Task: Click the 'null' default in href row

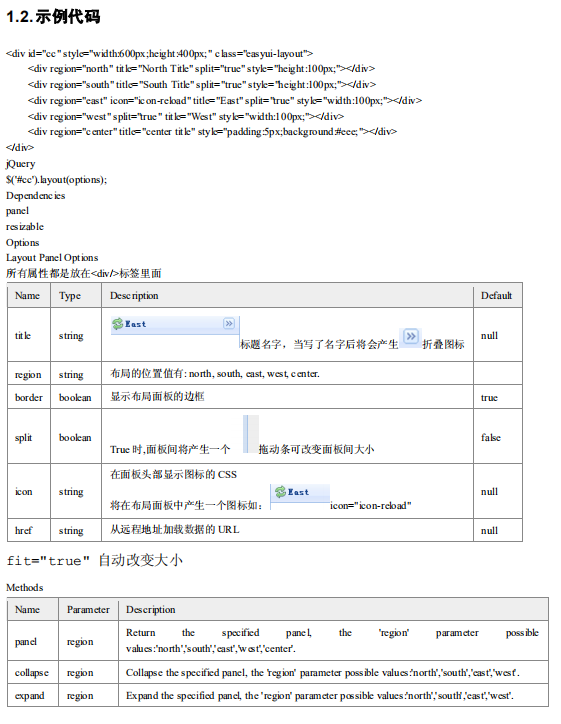Action: [489, 531]
